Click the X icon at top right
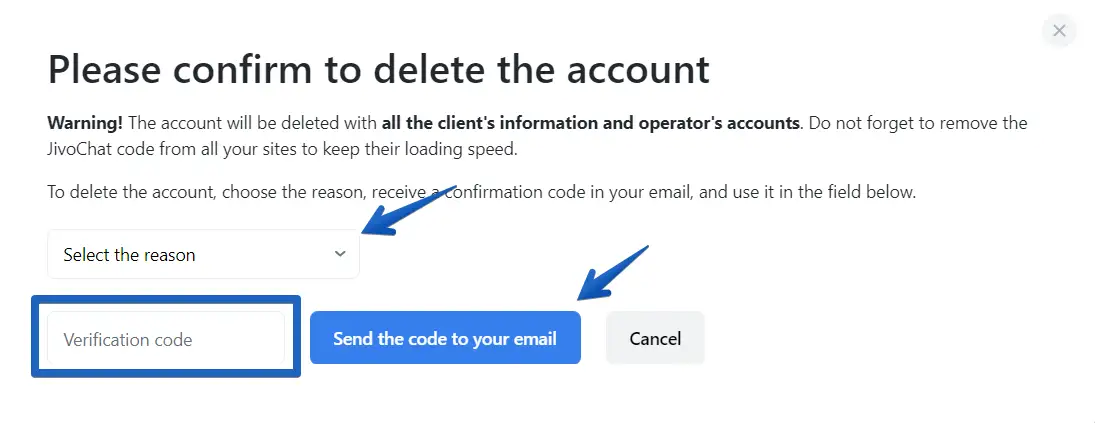 pyautogui.click(x=1059, y=31)
